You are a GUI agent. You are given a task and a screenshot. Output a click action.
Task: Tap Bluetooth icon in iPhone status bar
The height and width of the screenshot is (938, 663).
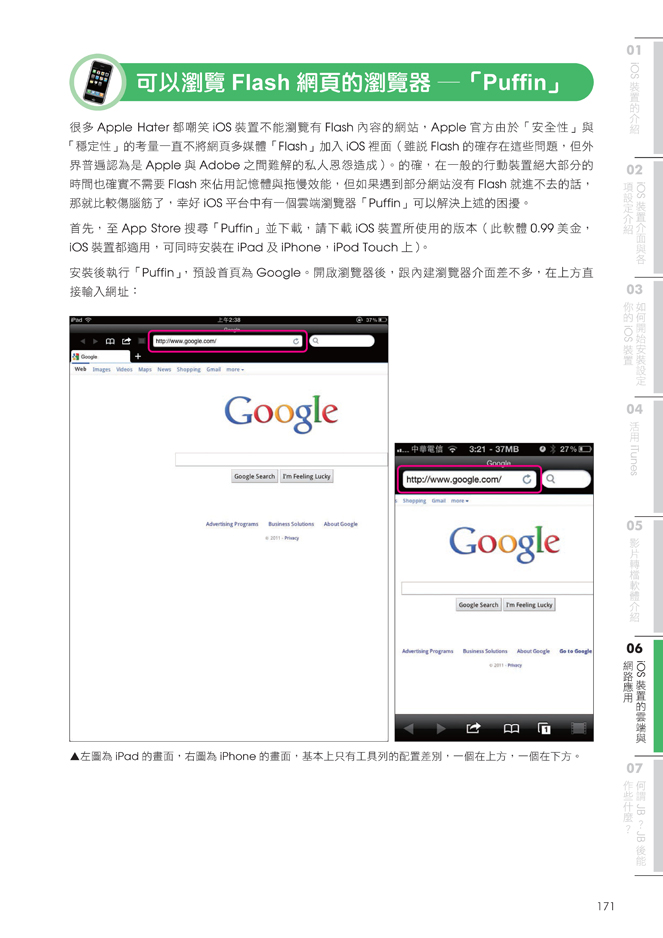(x=553, y=449)
